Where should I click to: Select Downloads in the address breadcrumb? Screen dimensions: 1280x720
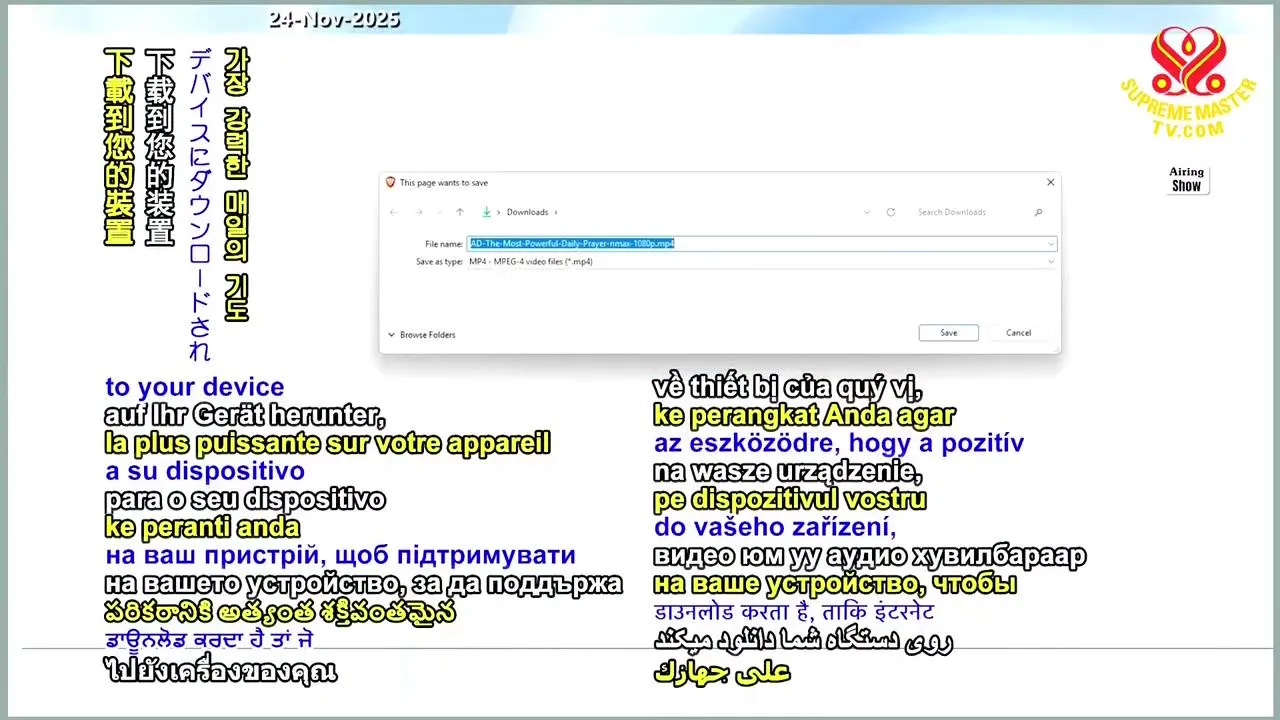[527, 212]
